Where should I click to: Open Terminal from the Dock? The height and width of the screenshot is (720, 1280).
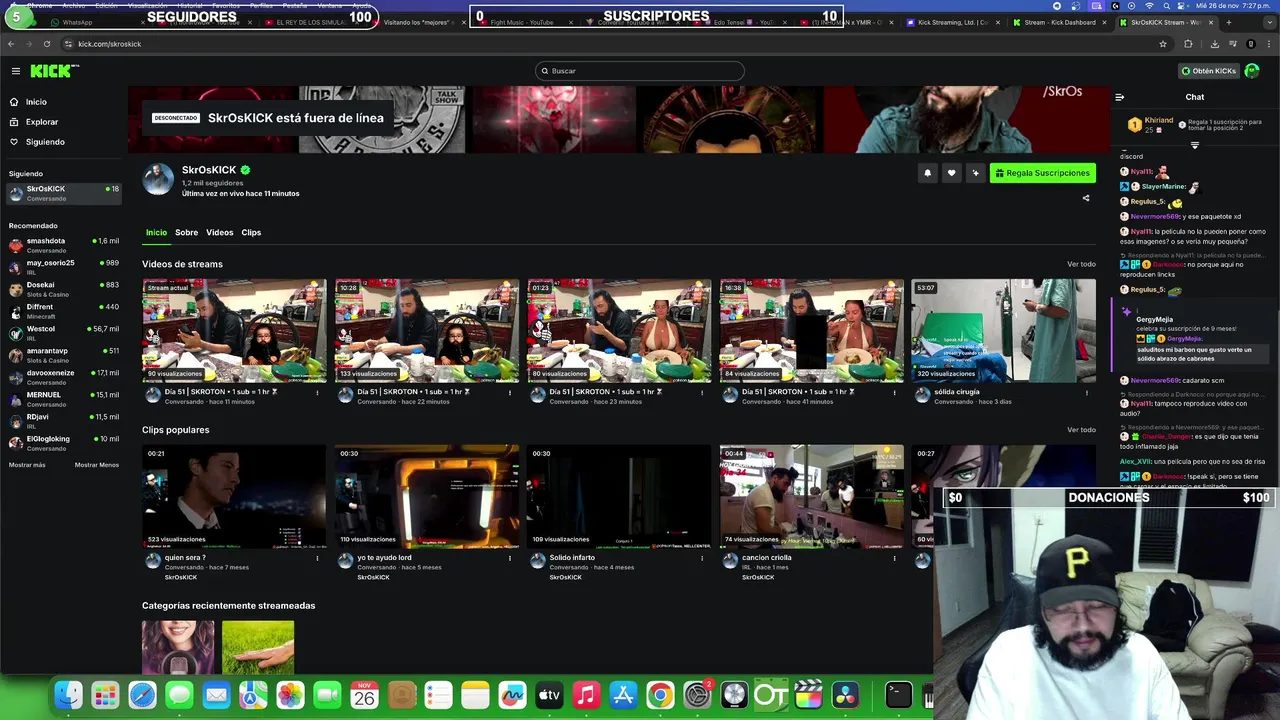[x=899, y=695]
